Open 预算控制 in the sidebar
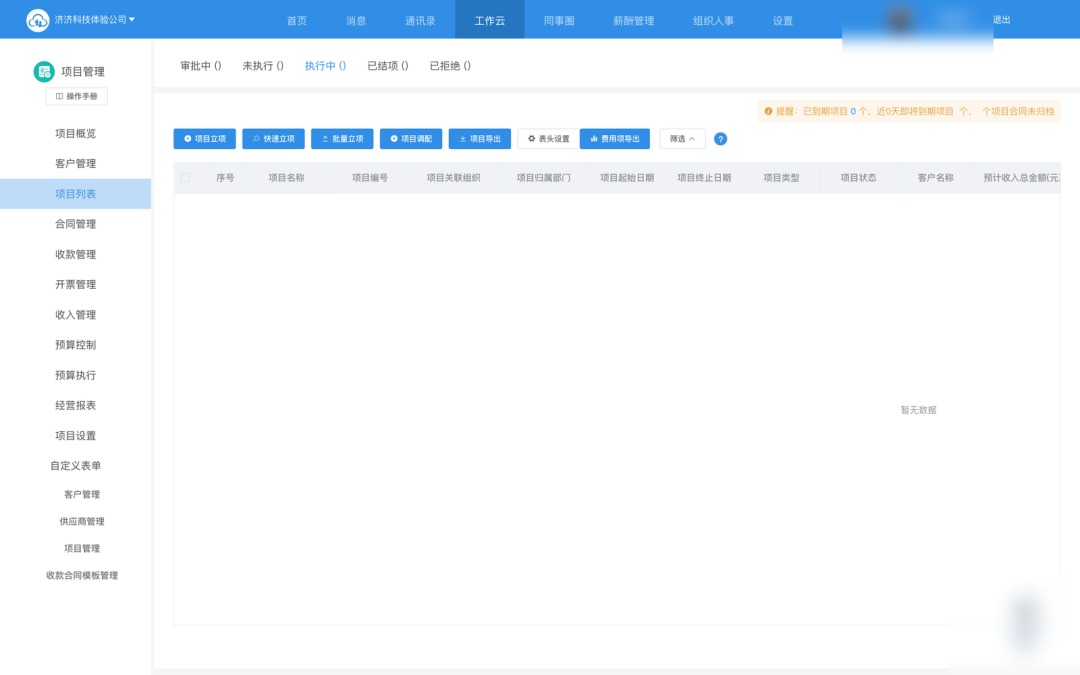 point(76,344)
